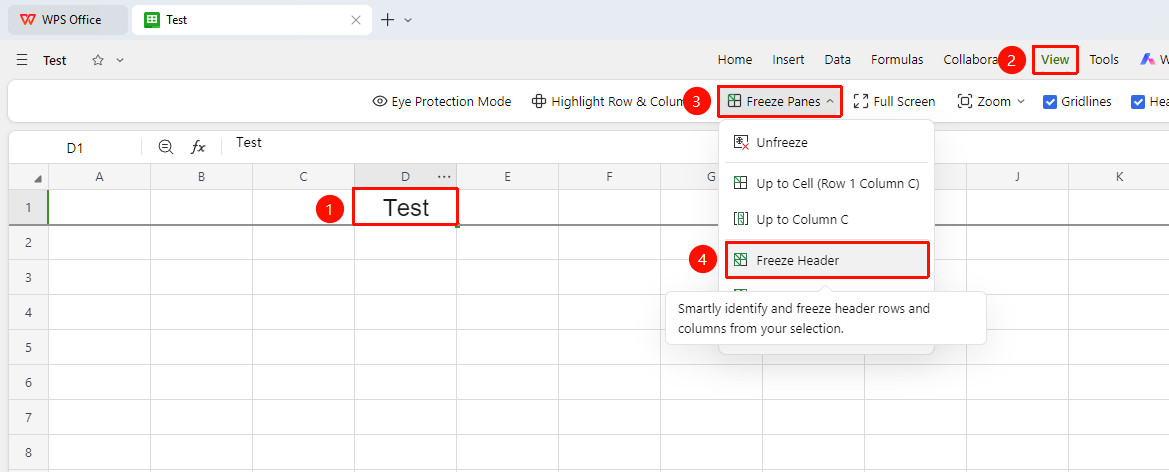Enable Eye Protection Mode
1169x472 pixels.
click(x=441, y=101)
